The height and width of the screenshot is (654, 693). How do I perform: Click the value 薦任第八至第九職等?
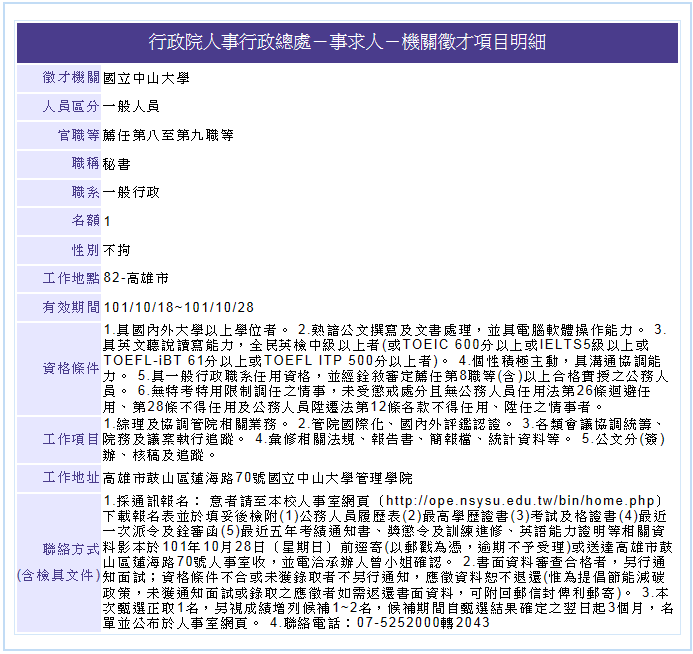168,135
